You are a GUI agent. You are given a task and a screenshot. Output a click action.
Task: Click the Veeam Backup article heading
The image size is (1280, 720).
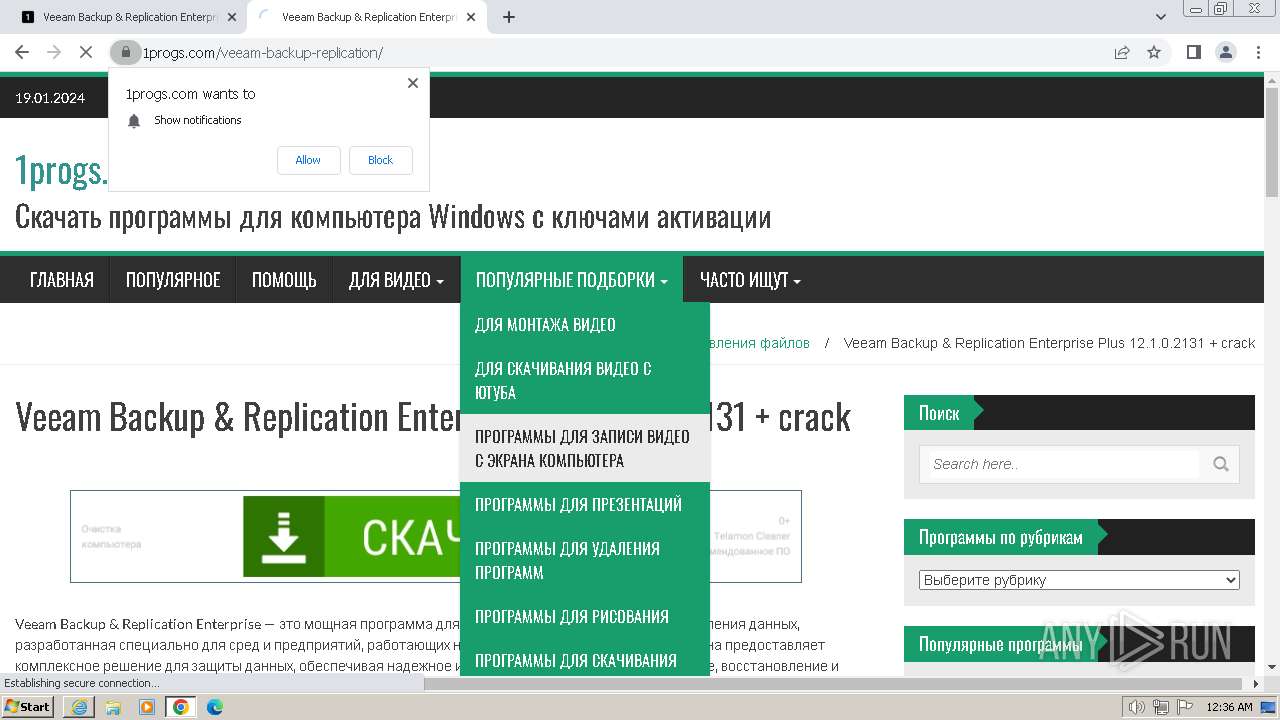[433, 416]
